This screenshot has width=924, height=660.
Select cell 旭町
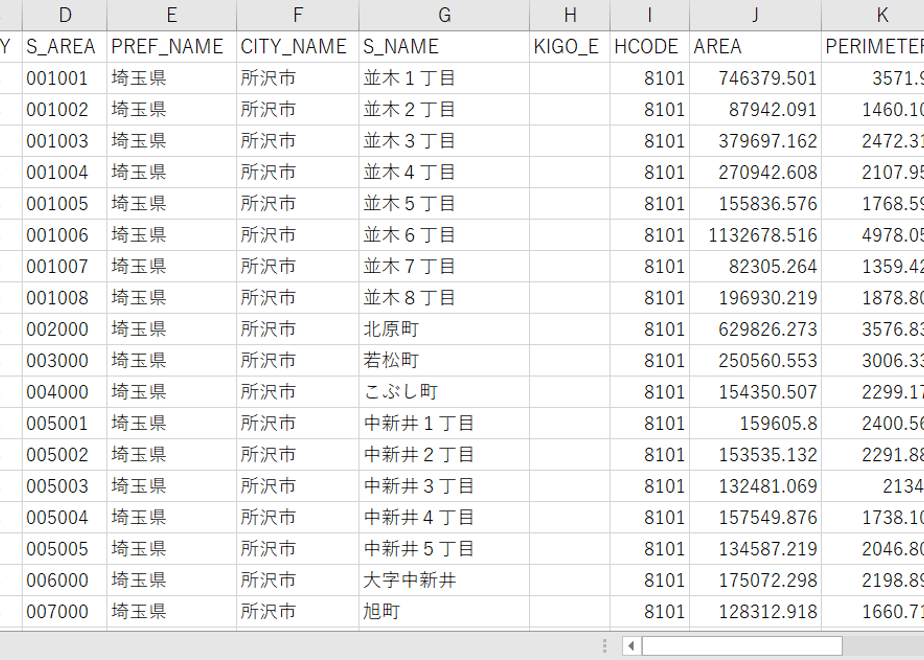[x=444, y=612]
